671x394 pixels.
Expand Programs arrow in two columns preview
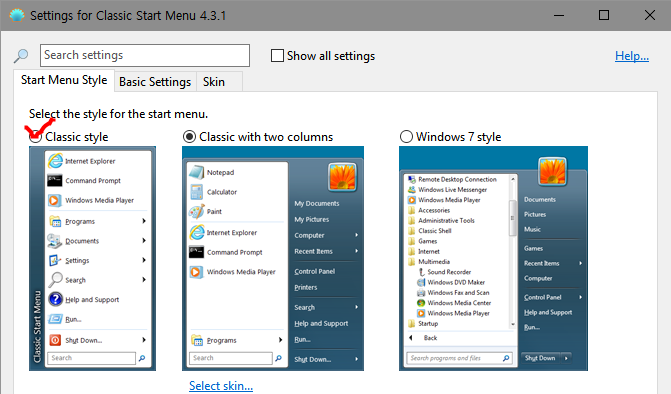point(280,340)
